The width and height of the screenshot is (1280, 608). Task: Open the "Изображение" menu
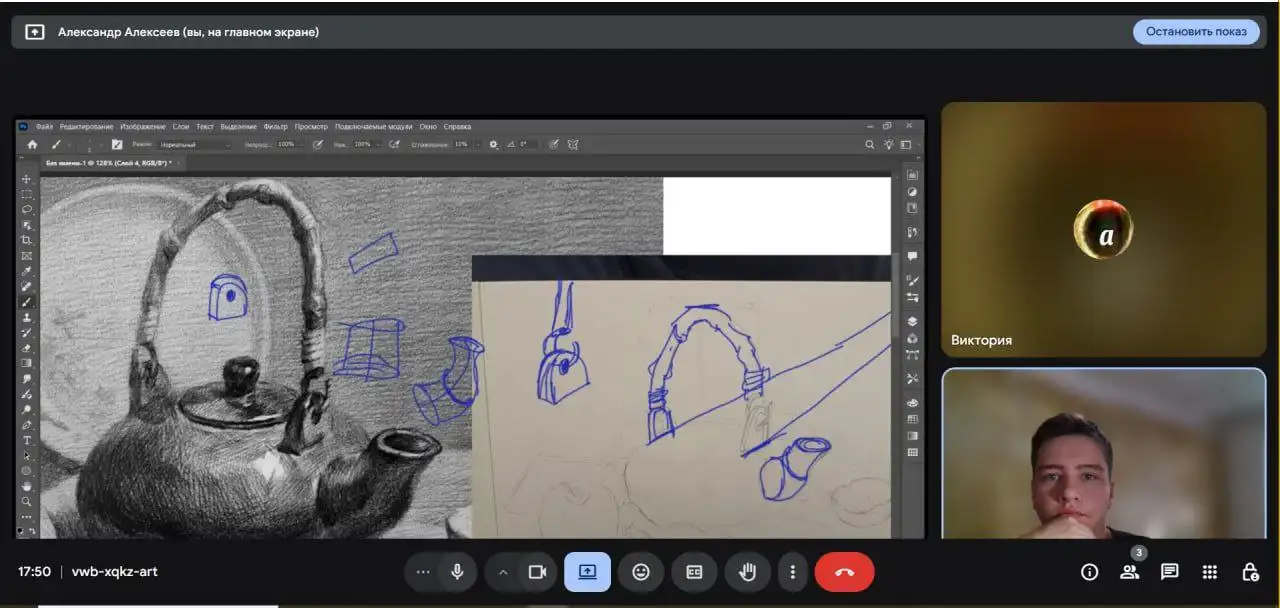tap(143, 127)
